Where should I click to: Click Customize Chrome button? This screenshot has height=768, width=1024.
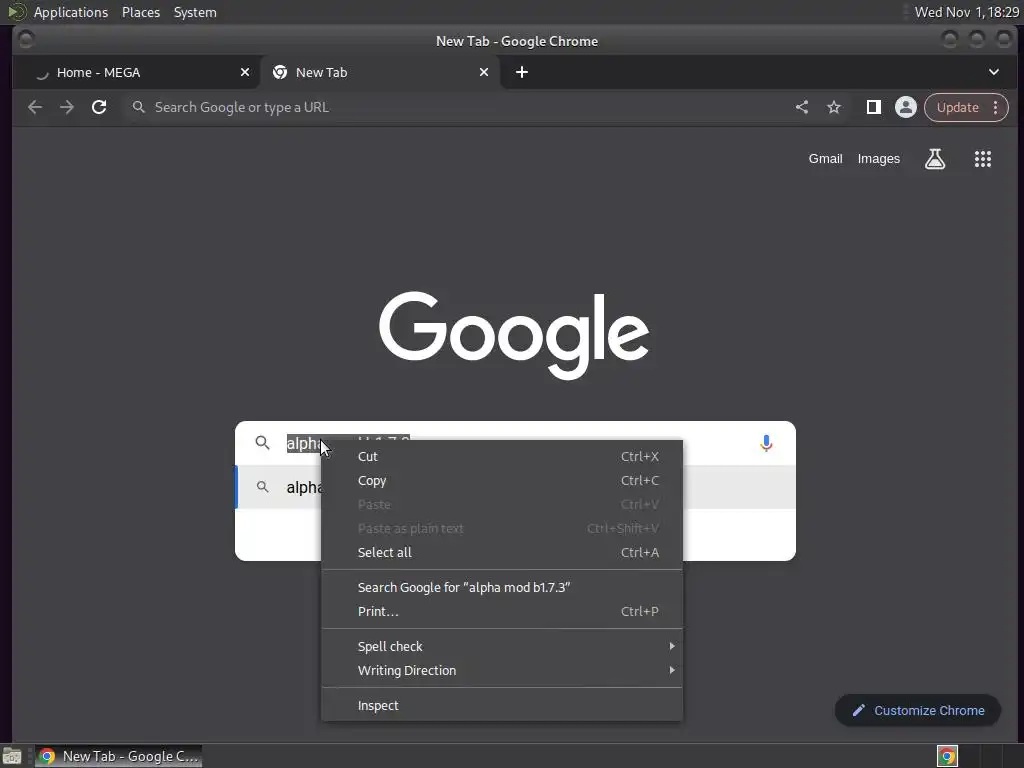point(918,711)
